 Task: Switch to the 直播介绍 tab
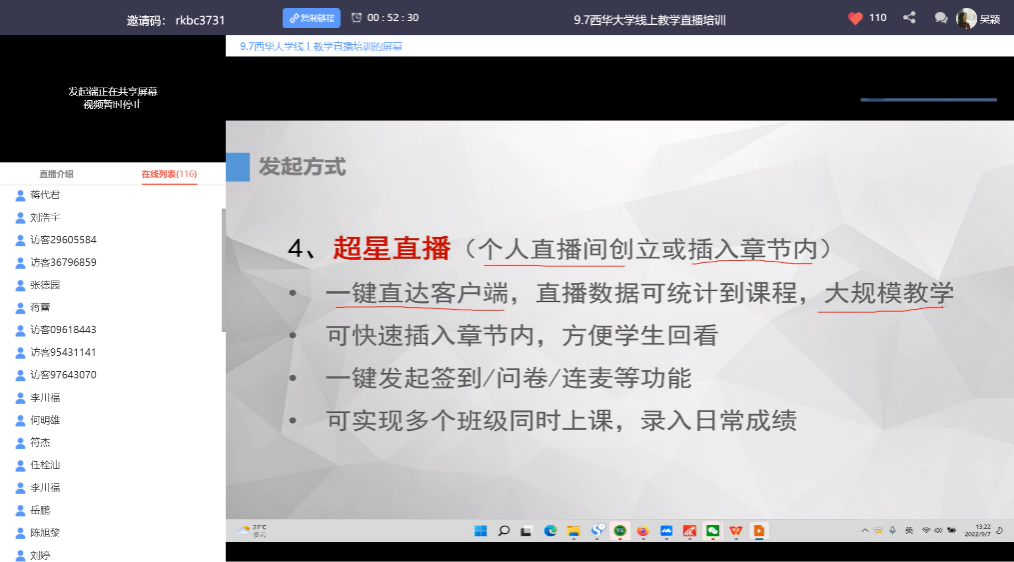pos(56,174)
